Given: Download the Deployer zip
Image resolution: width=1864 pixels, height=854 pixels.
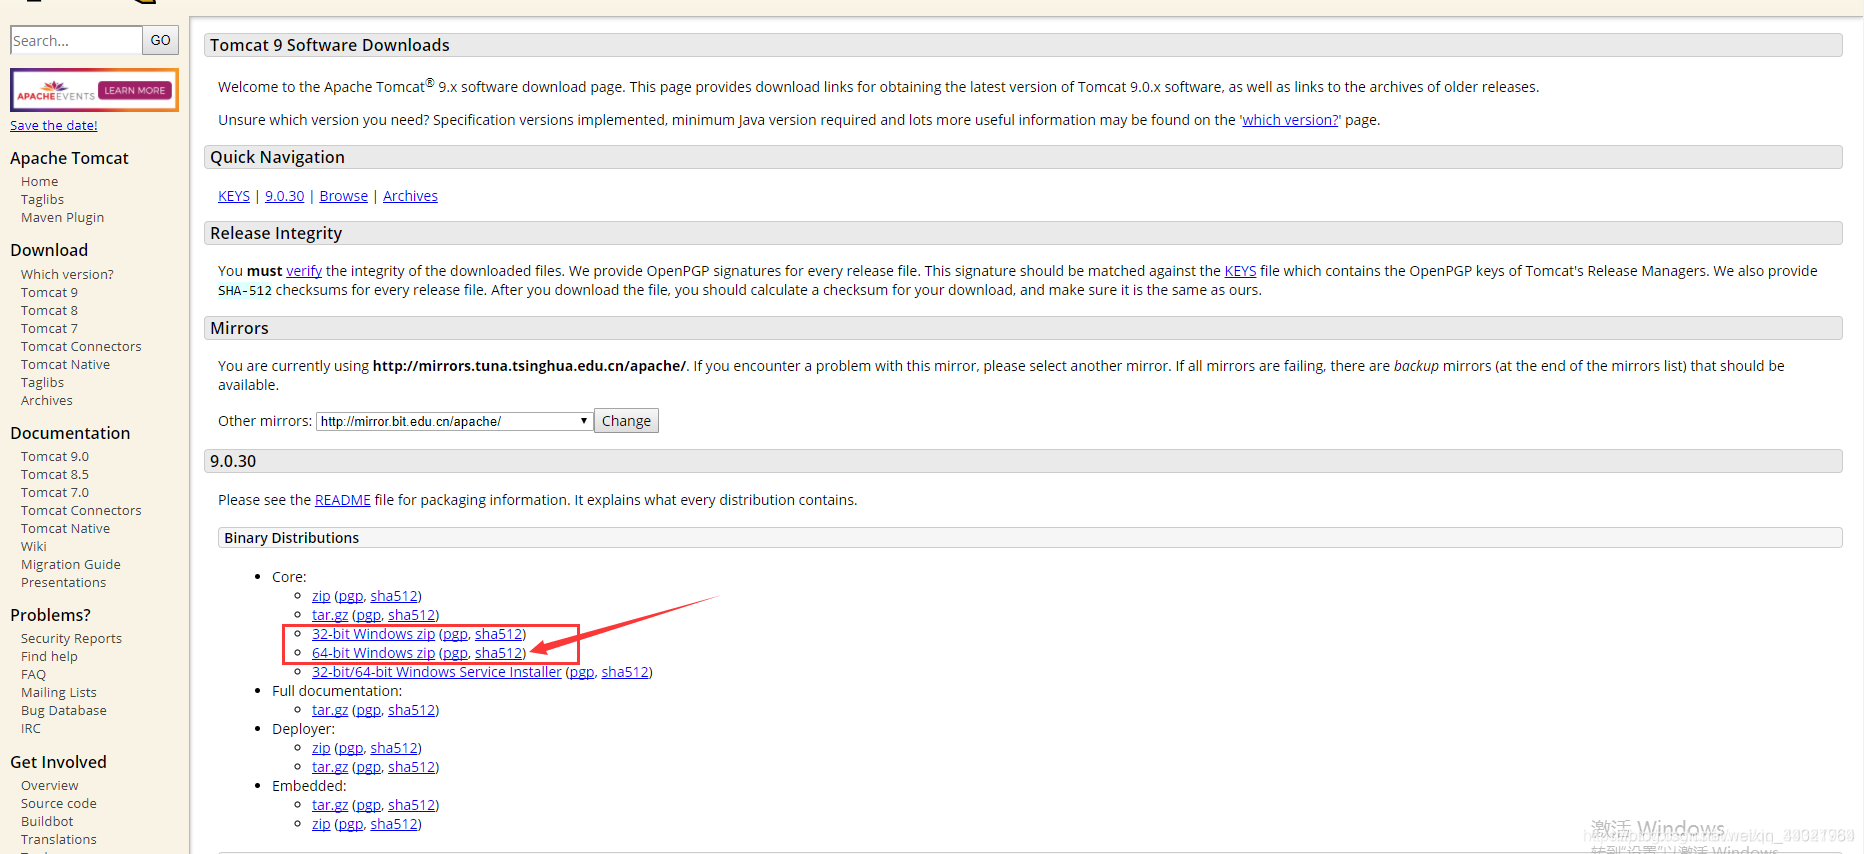Looking at the screenshot, I should coord(321,748).
